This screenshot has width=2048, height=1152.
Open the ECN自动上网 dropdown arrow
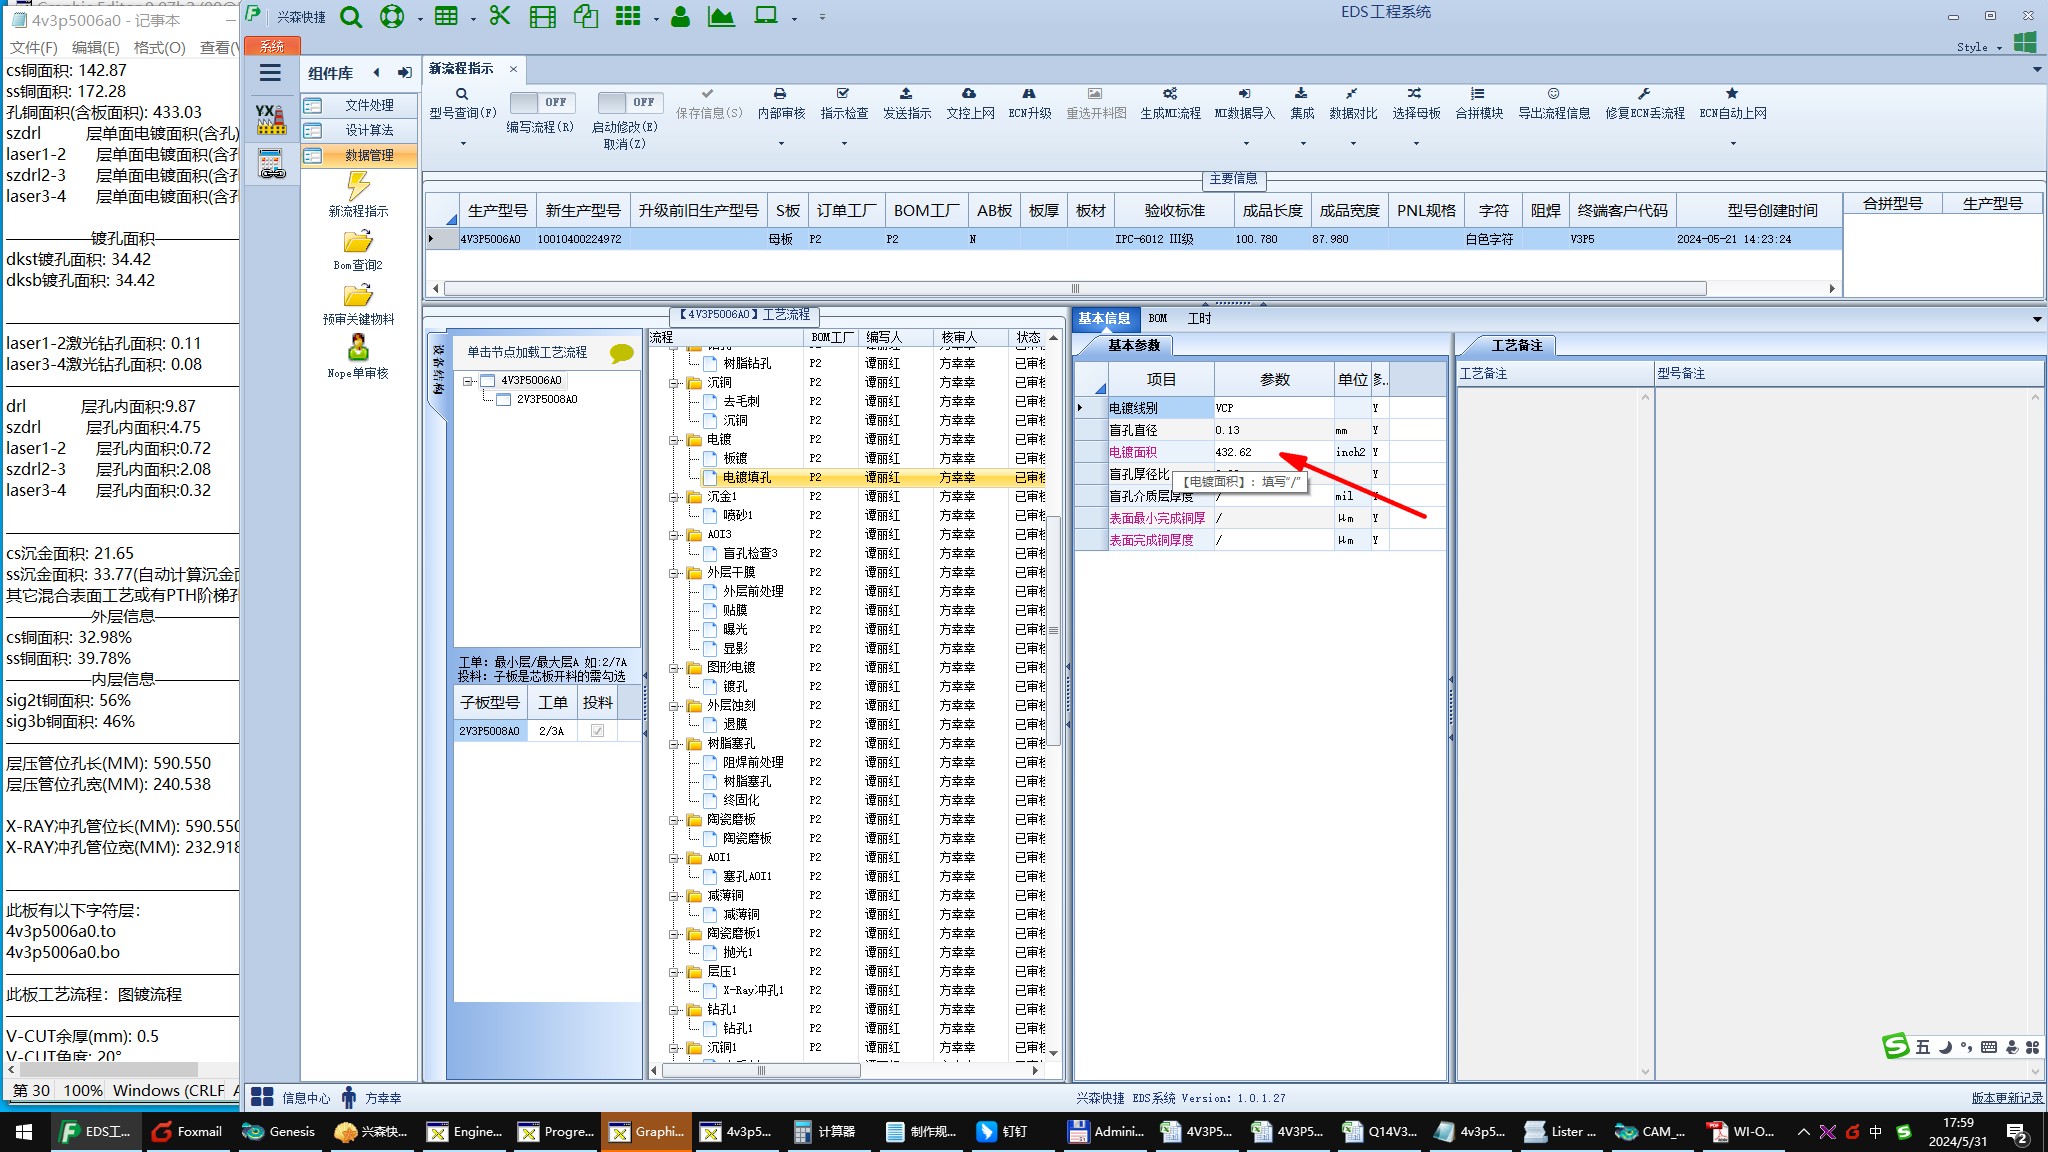pos(1733,144)
